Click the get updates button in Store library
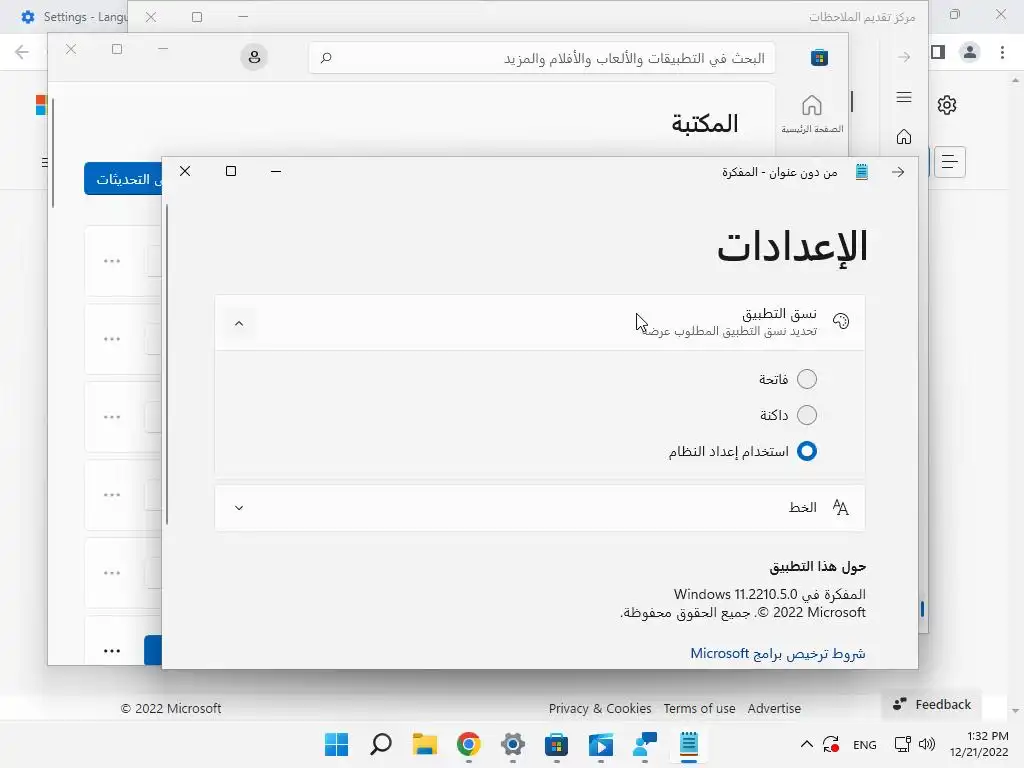Image resolution: width=1024 pixels, height=768 pixels. click(123, 179)
